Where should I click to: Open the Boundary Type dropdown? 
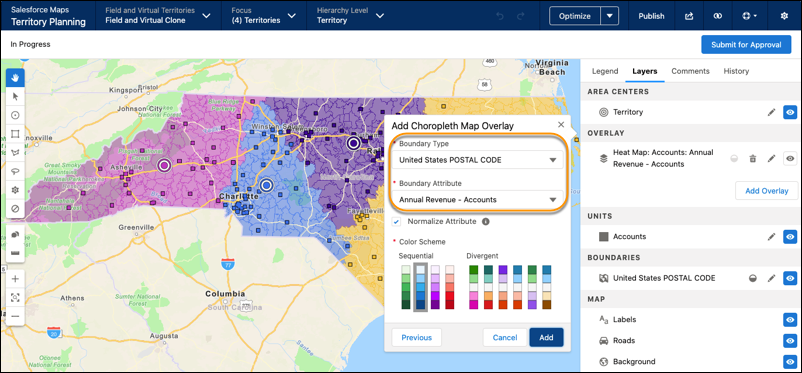(x=478, y=160)
